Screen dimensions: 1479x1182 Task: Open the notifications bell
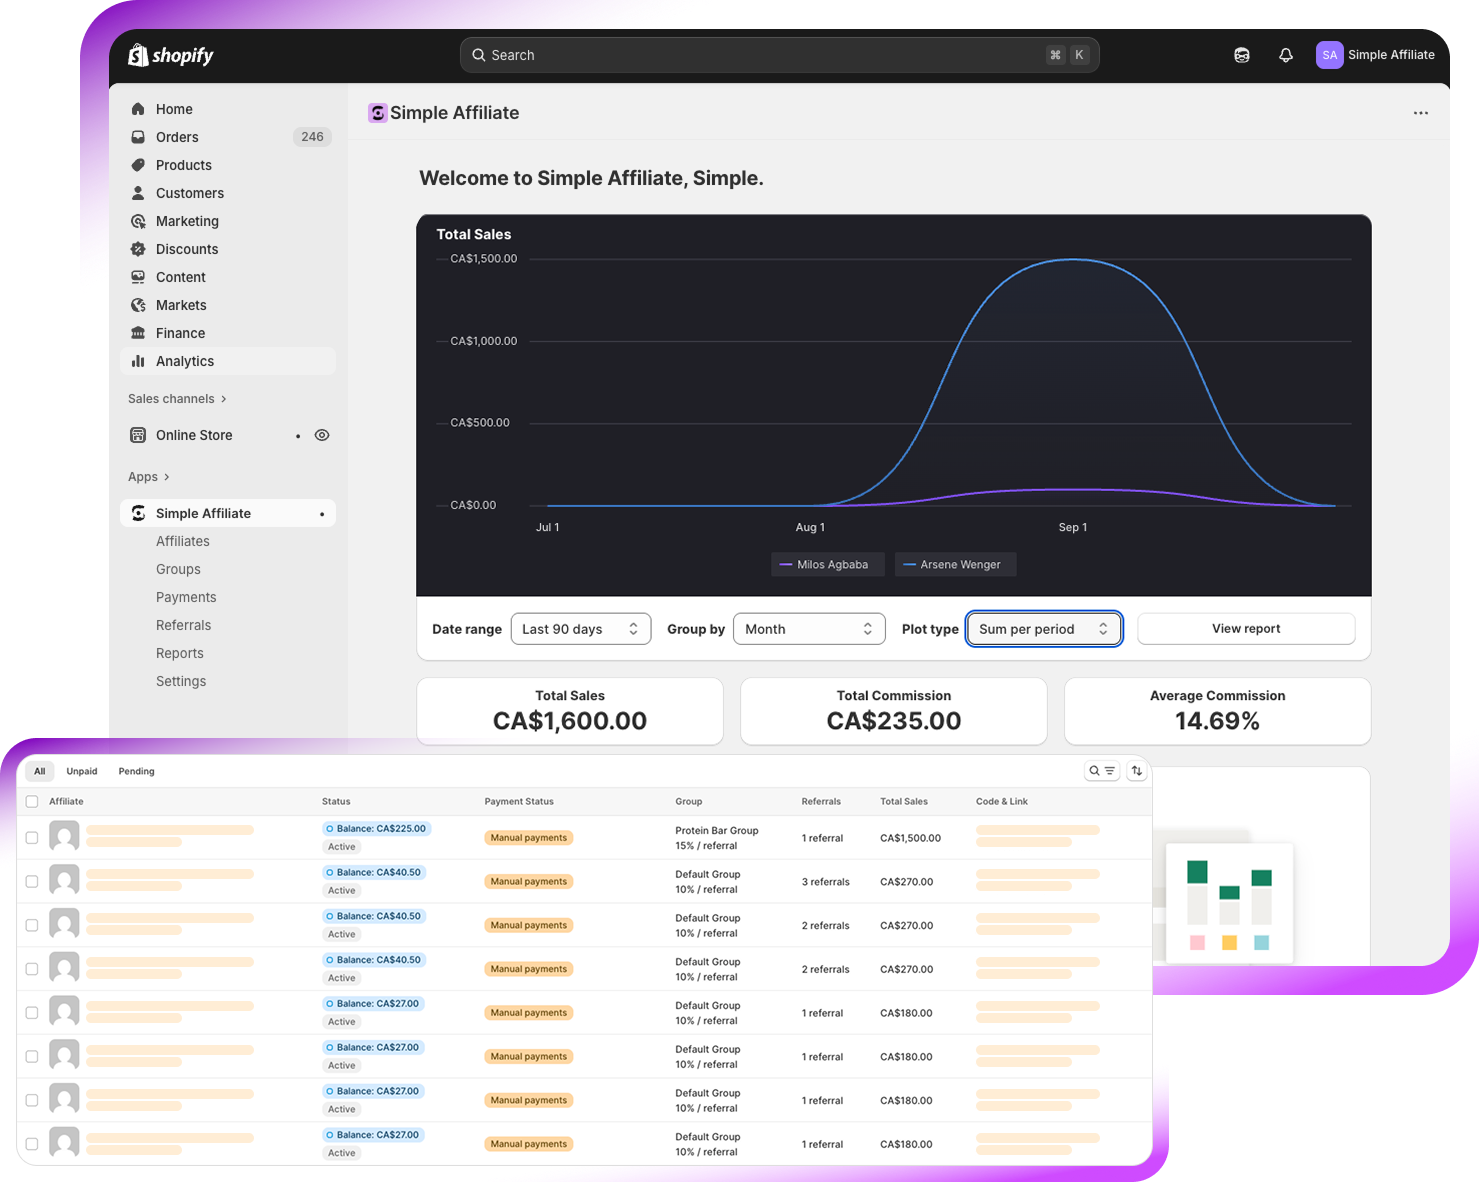coord(1286,55)
